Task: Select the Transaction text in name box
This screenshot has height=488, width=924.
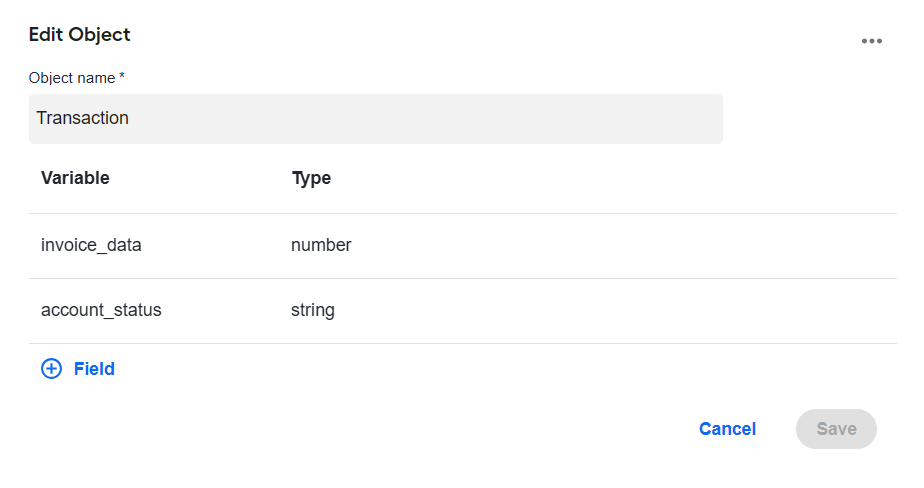Action: click(82, 118)
